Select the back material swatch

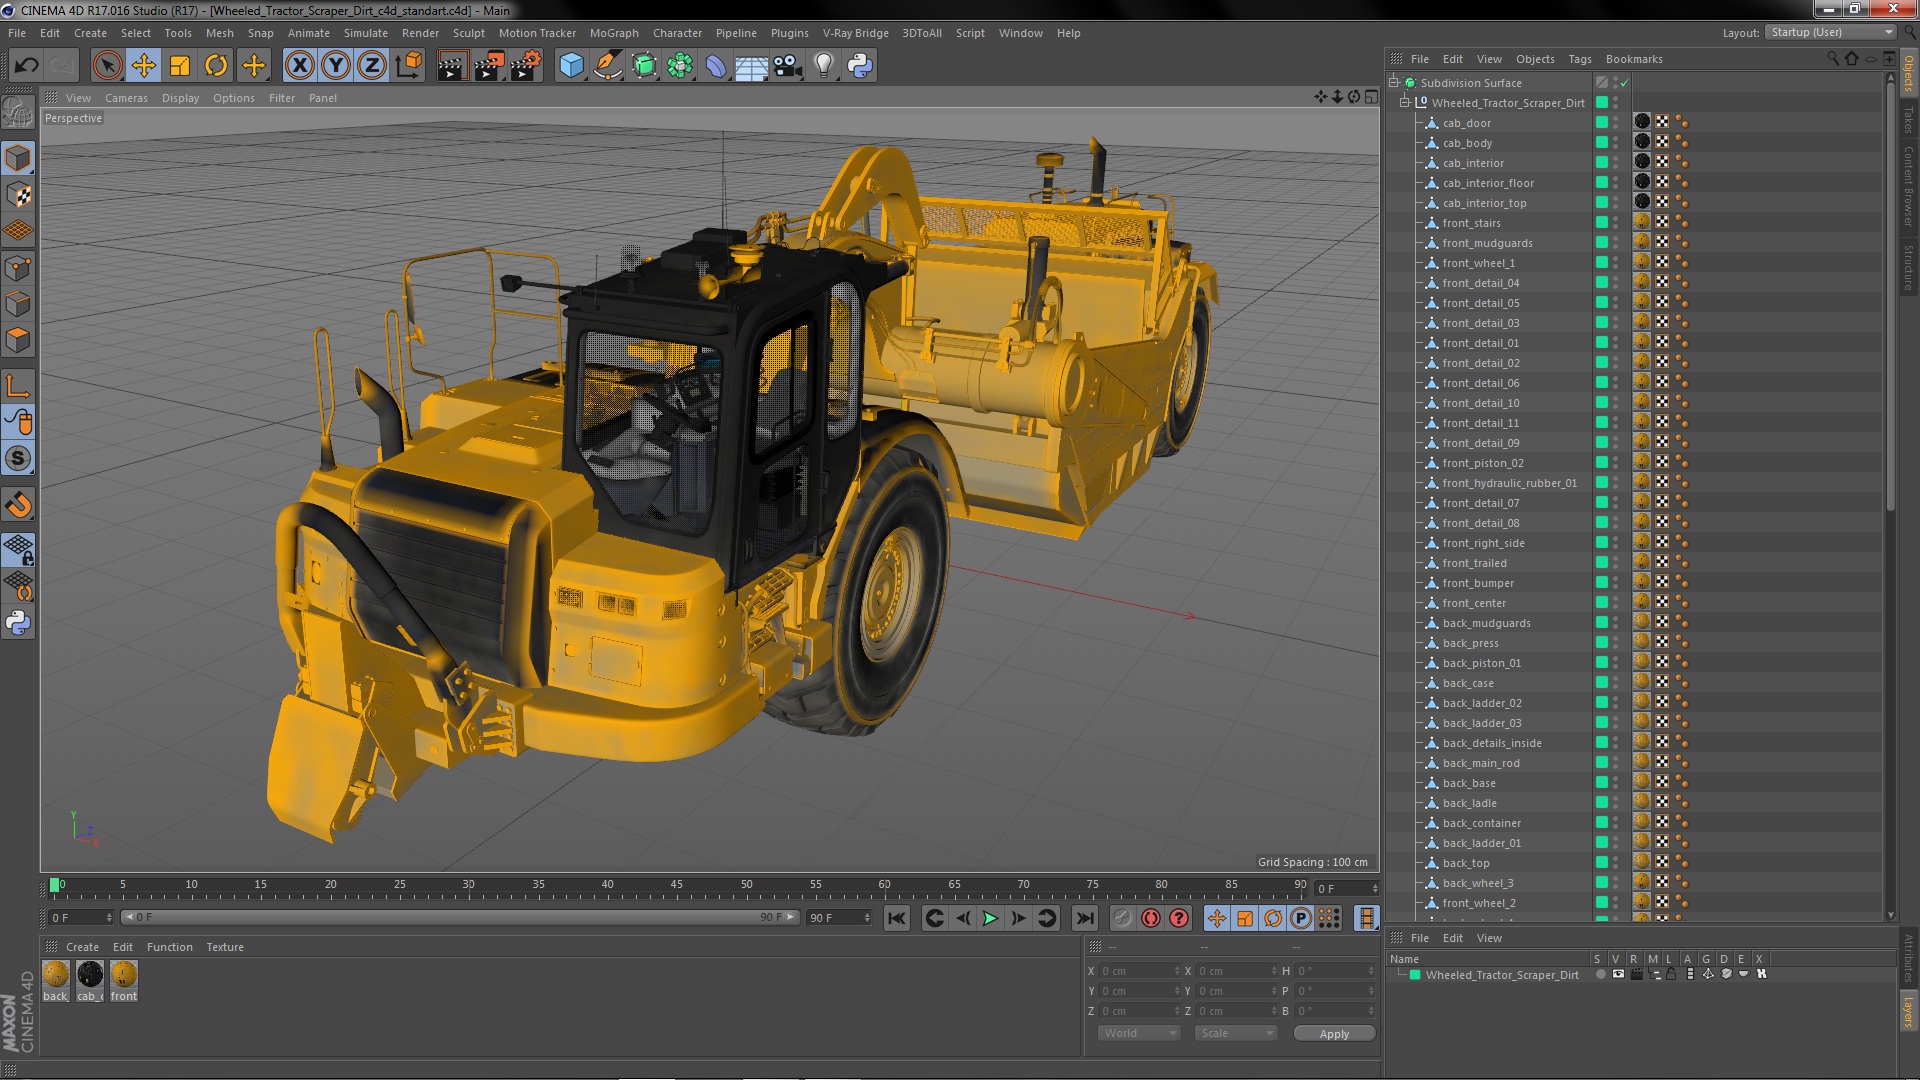[x=56, y=975]
